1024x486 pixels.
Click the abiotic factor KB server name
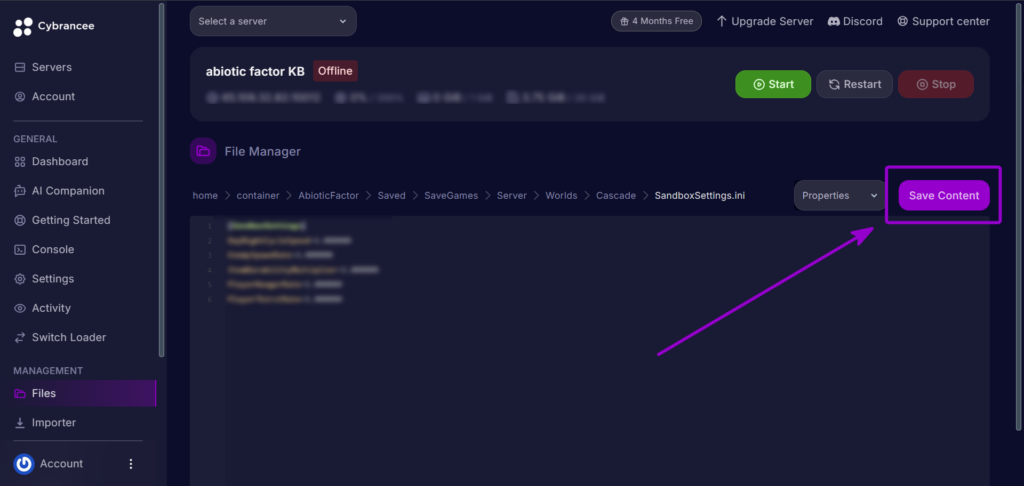[x=255, y=72]
